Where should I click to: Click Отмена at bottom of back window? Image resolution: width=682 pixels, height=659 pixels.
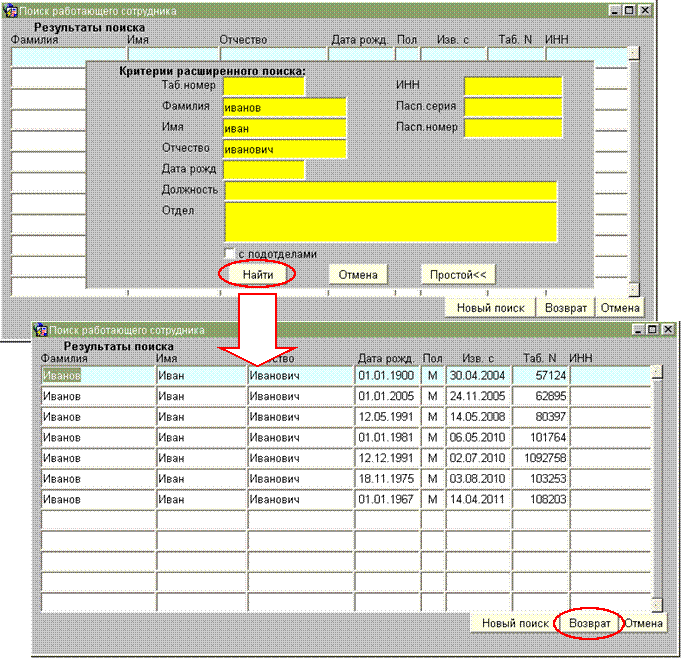click(x=619, y=308)
